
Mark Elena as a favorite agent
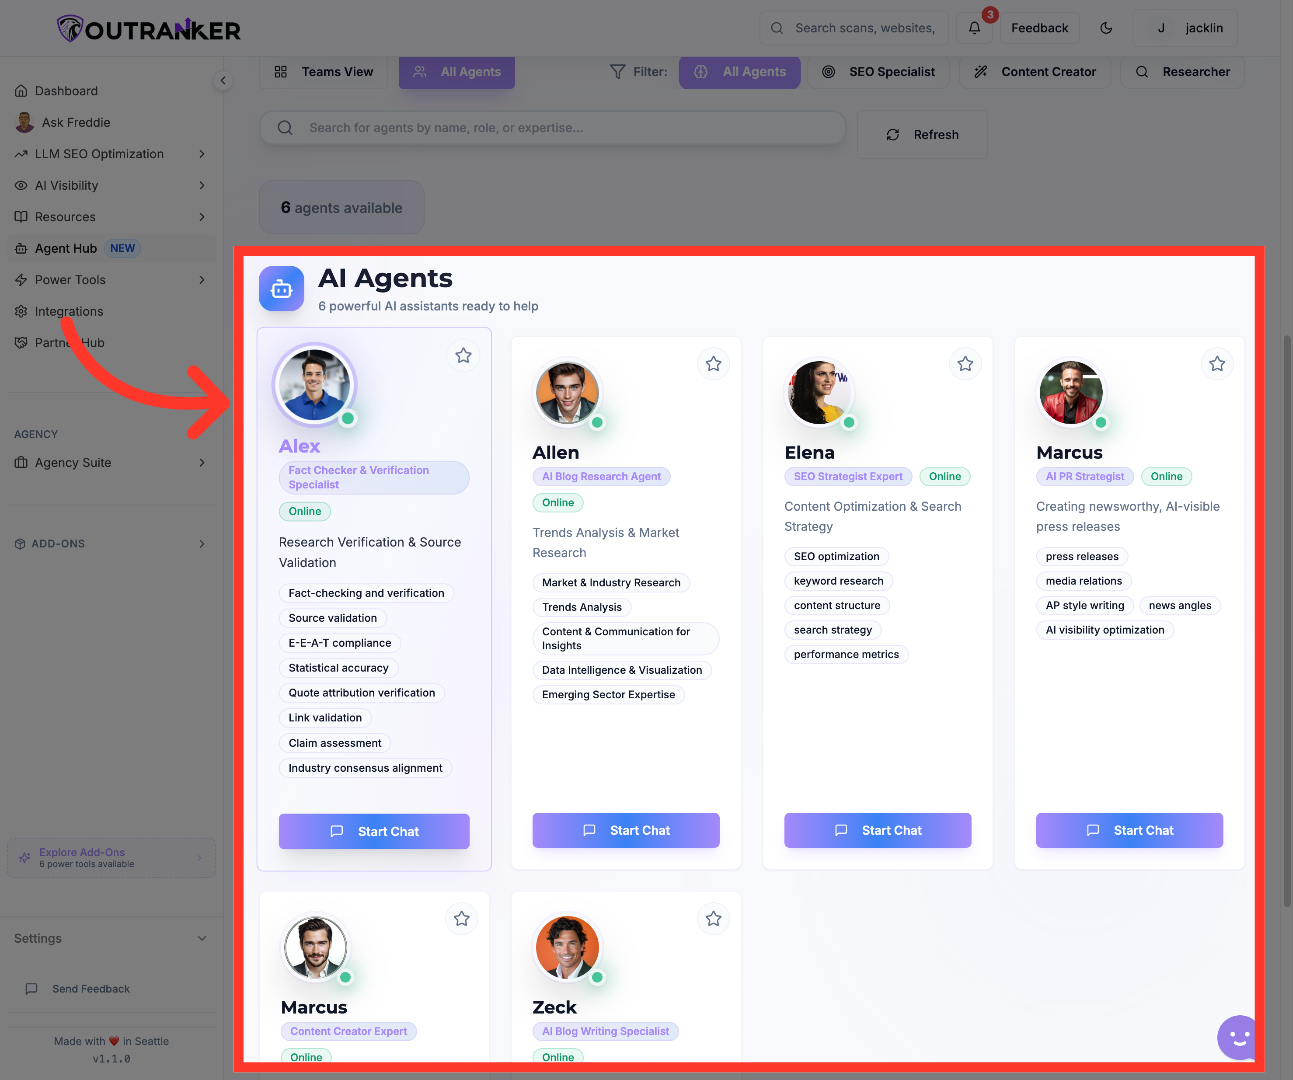(965, 364)
